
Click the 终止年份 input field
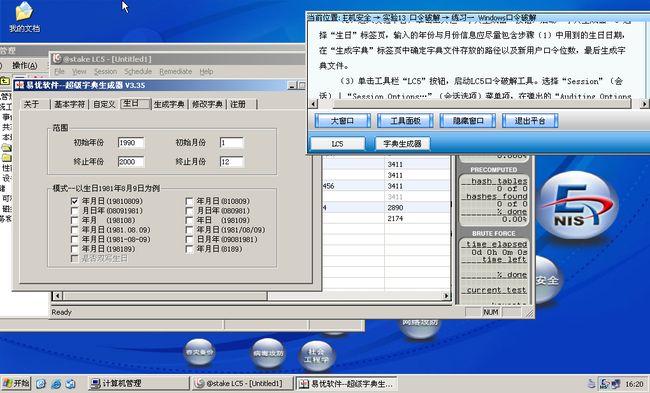click(131, 162)
